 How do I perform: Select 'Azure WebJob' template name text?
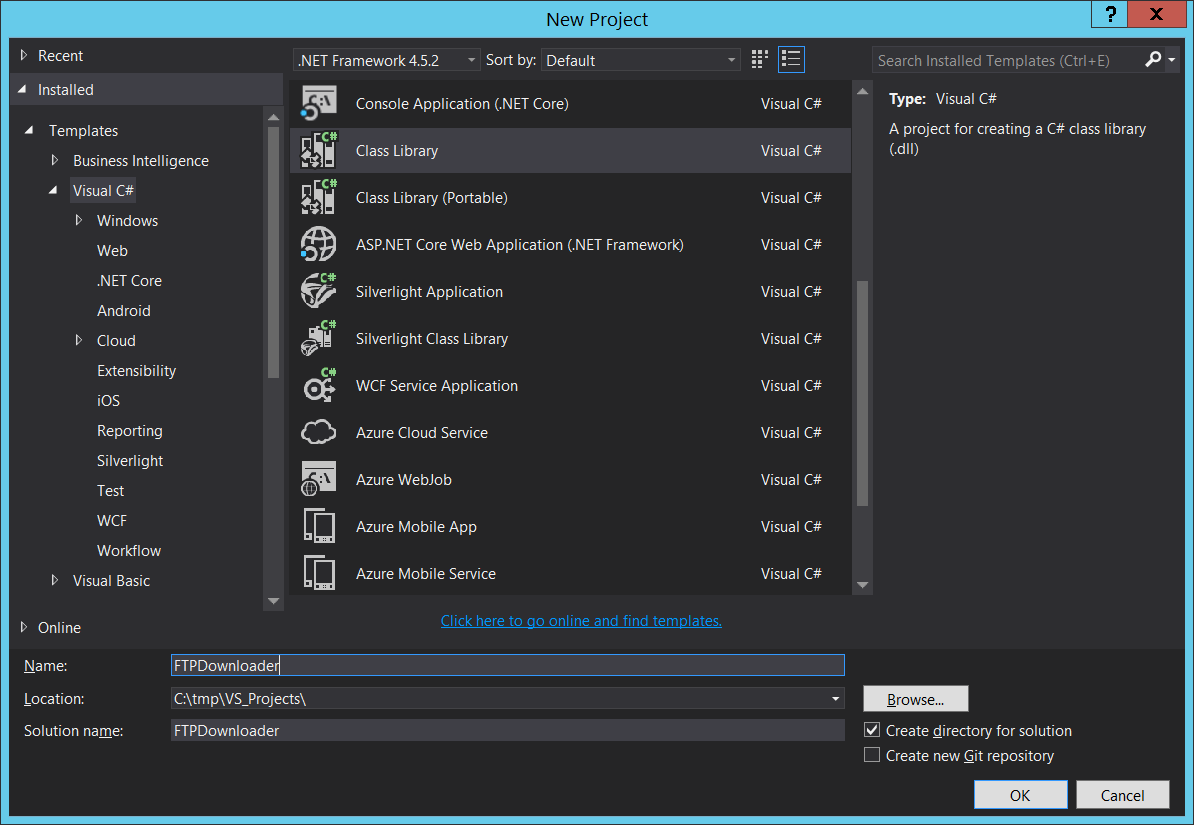click(x=404, y=480)
